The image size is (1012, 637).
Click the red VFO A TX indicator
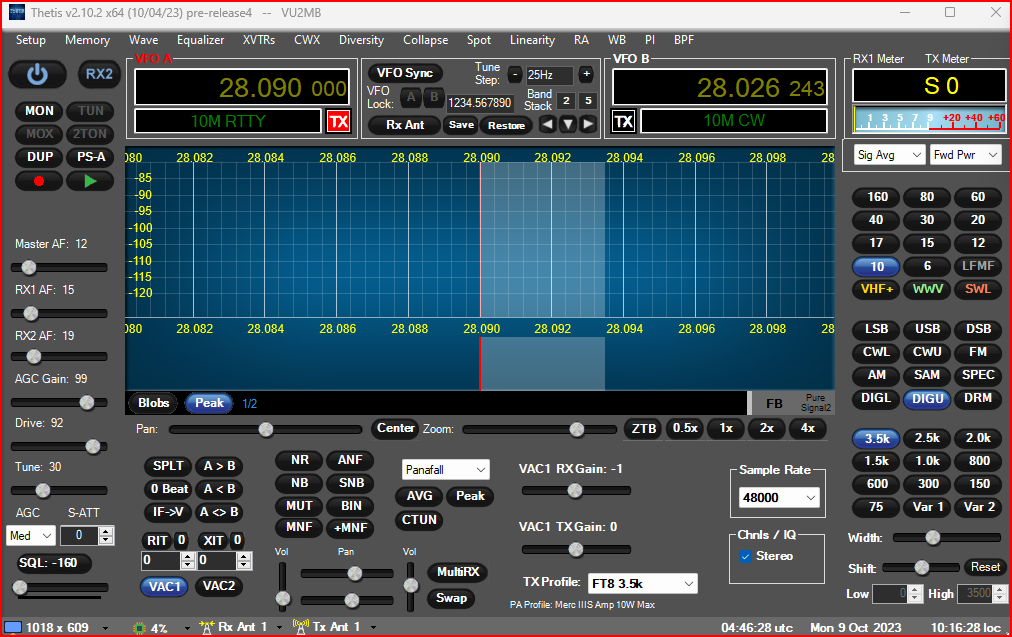(338, 122)
